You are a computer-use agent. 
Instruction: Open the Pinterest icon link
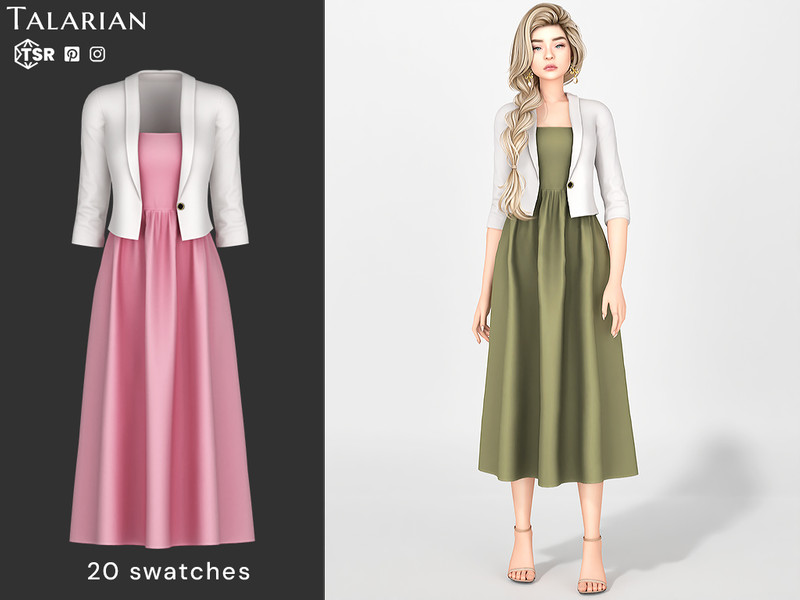[72, 55]
